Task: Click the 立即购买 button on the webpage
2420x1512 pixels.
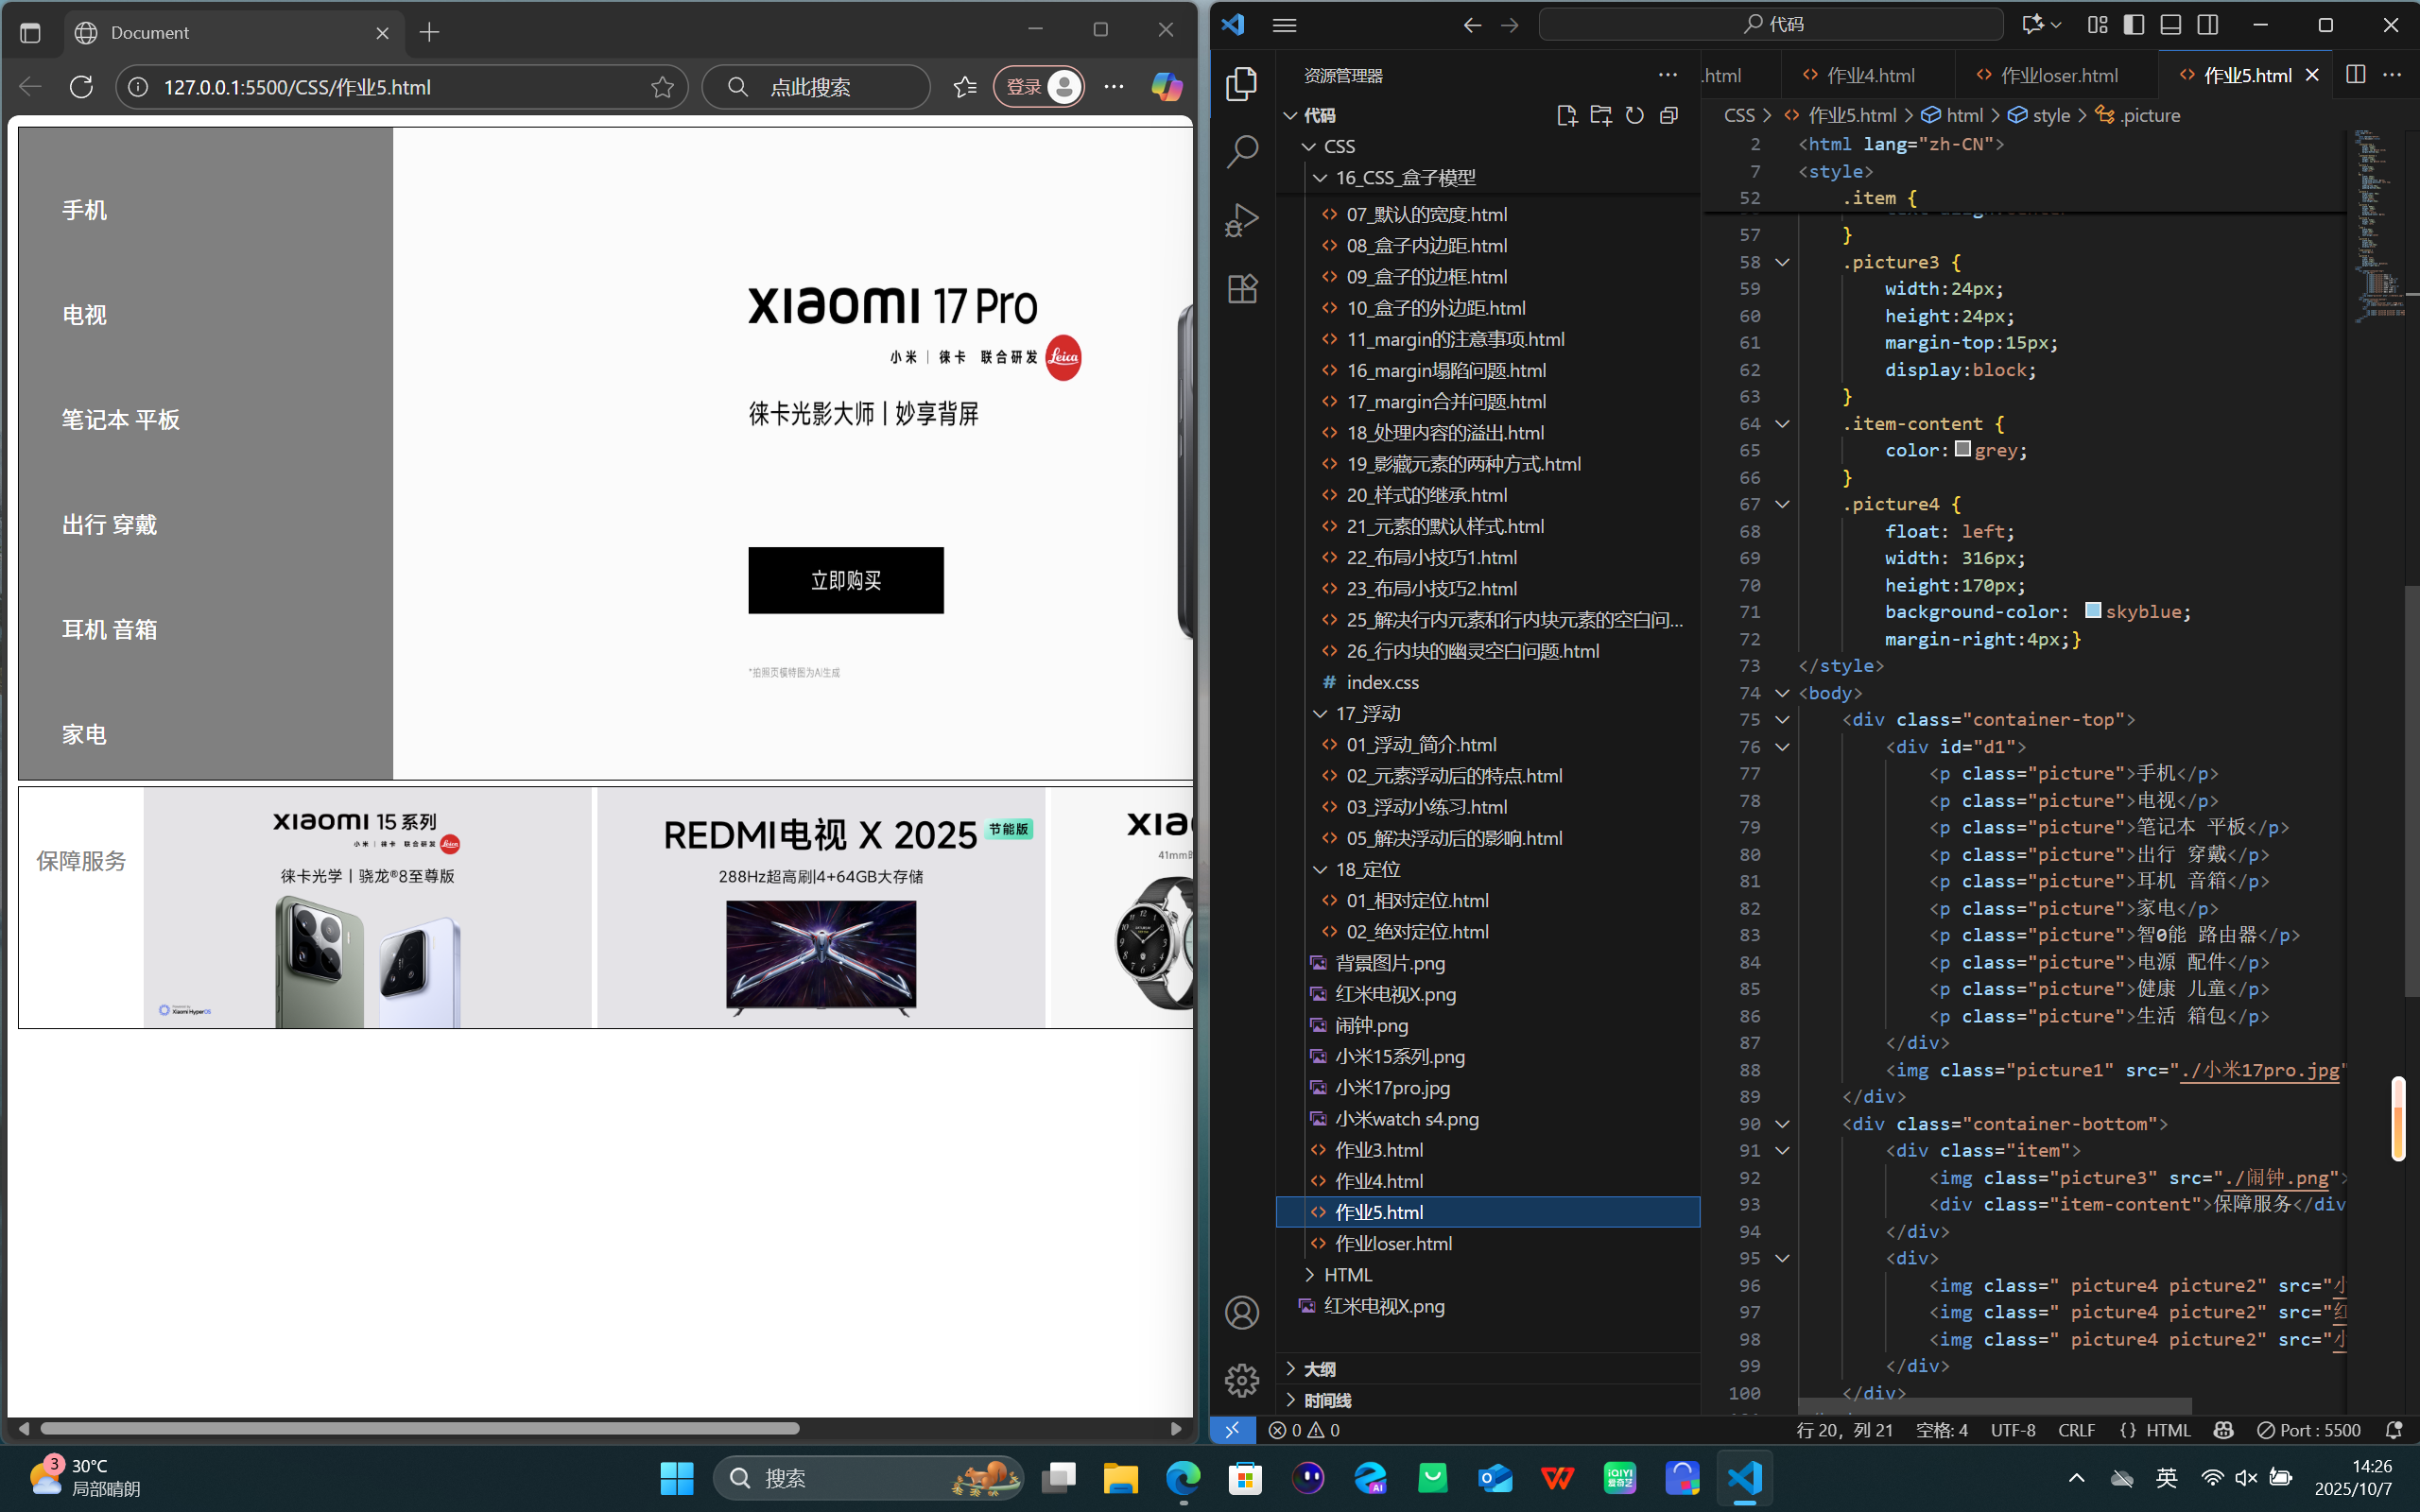Action: 846,580
